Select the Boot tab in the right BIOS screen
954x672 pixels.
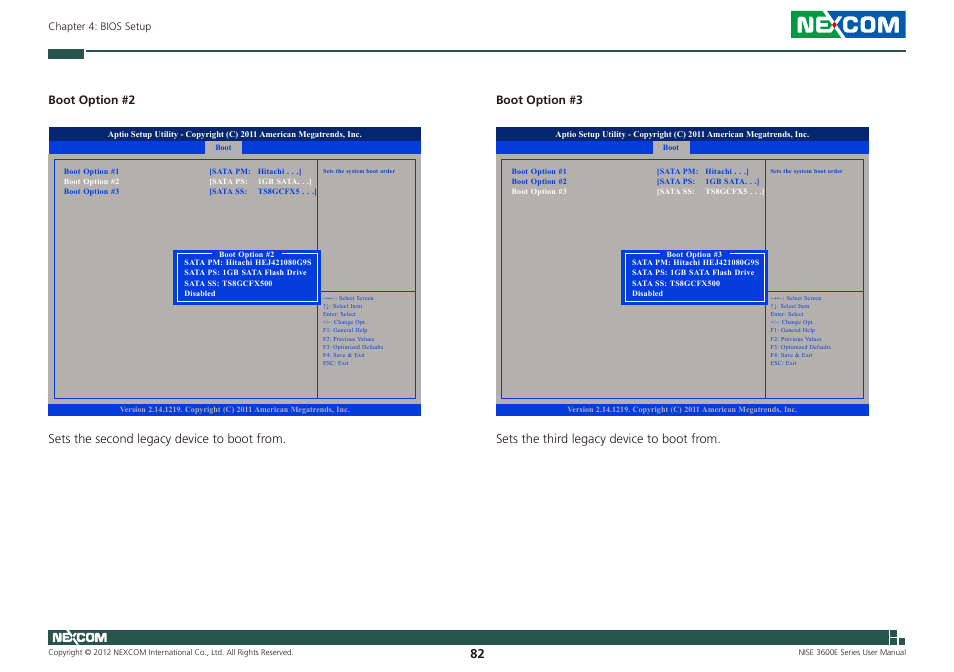point(670,148)
